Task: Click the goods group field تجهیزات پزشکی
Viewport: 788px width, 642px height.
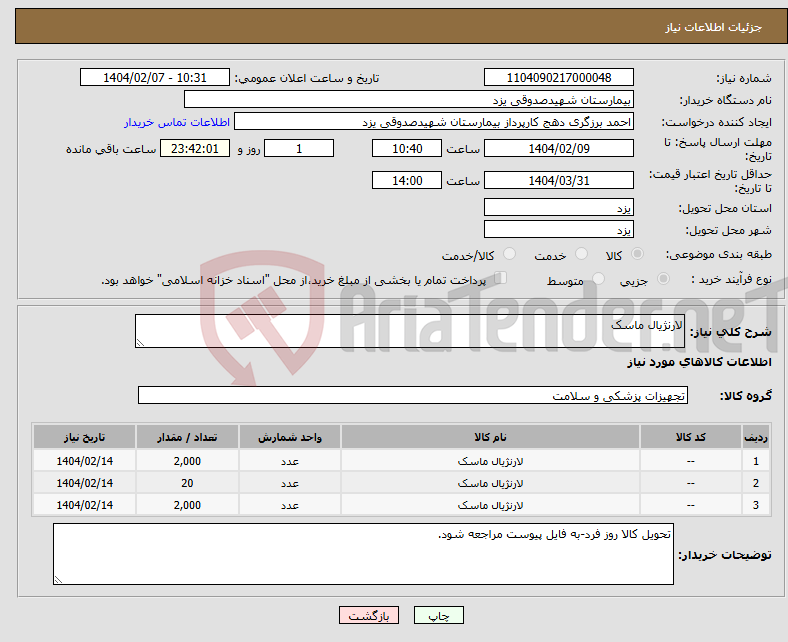Action: coord(413,395)
